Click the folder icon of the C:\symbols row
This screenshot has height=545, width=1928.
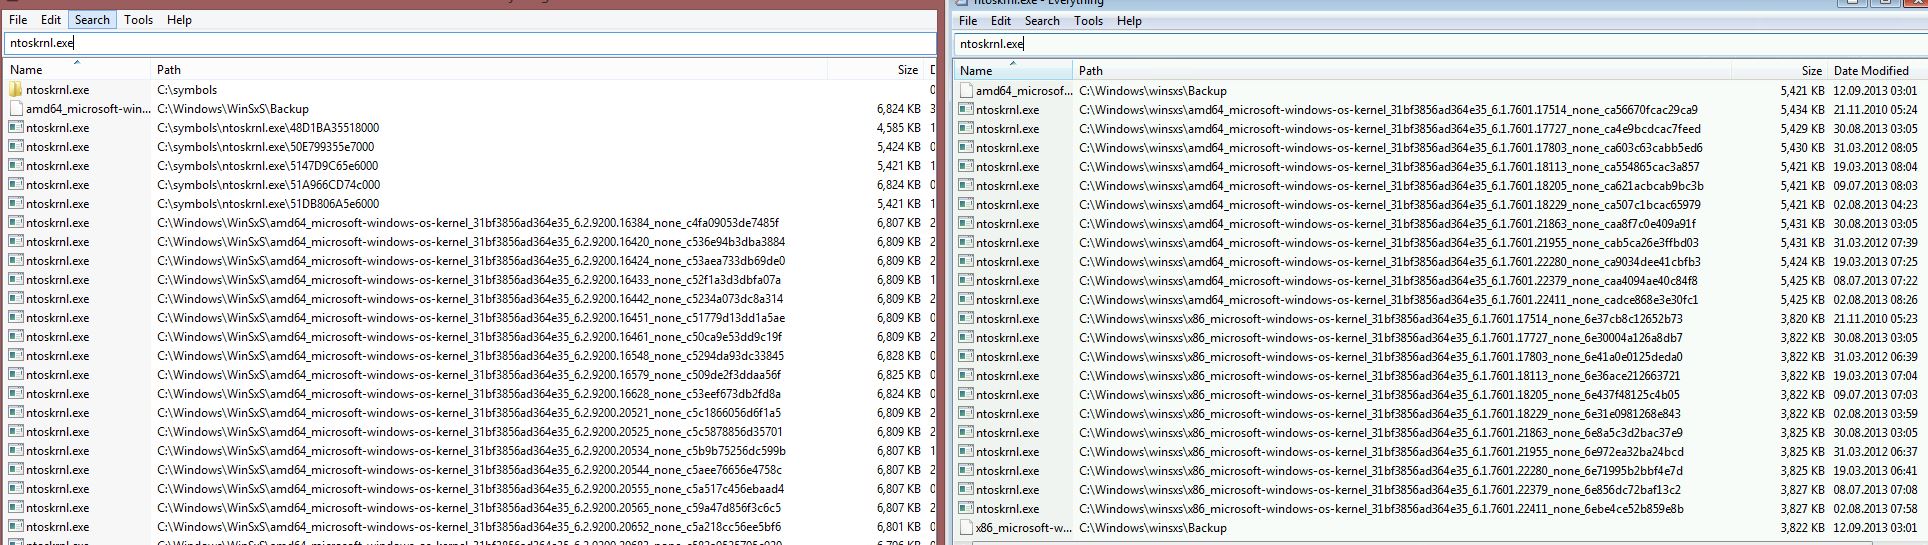pos(16,90)
